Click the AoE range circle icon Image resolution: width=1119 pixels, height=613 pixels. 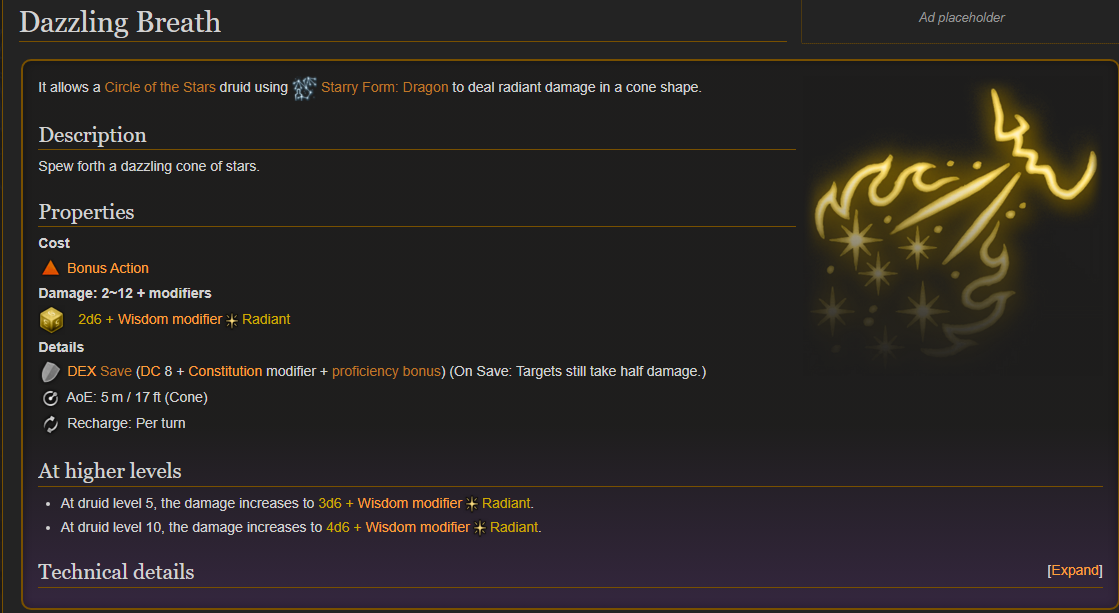click(x=50, y=398)
